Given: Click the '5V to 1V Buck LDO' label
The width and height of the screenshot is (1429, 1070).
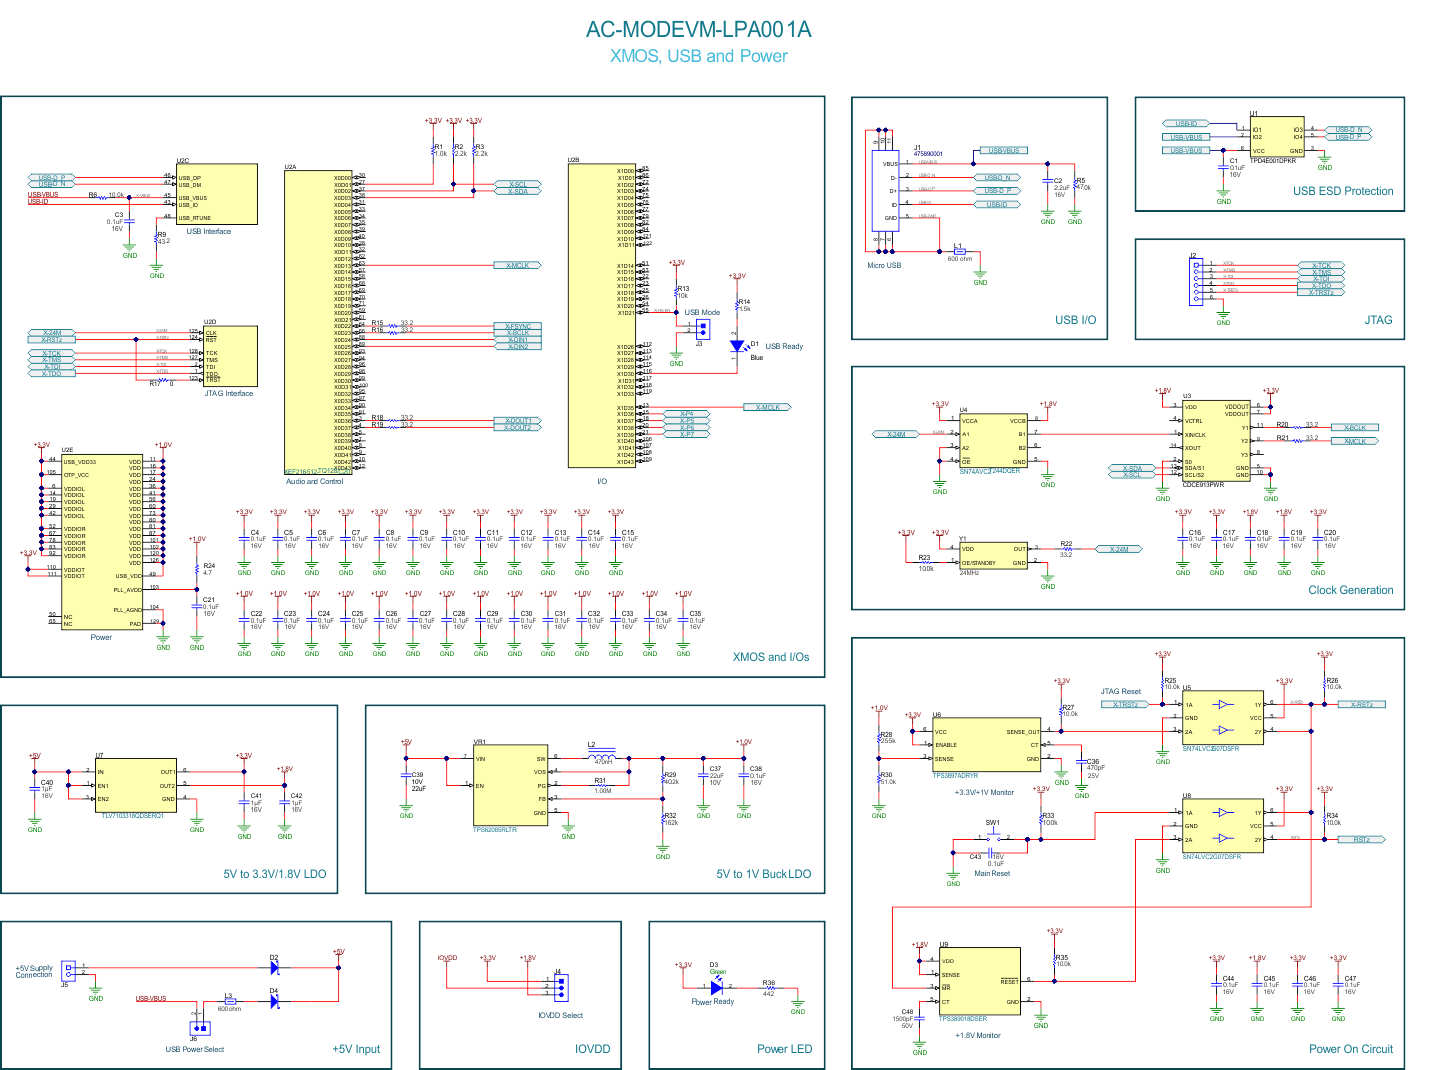Looking at the screenshot, I should (763, 874).
